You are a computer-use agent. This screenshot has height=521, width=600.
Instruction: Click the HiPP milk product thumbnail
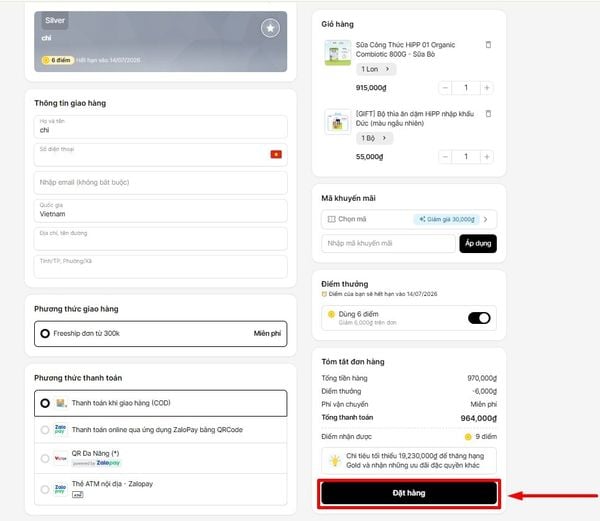(x=336, y=53)
